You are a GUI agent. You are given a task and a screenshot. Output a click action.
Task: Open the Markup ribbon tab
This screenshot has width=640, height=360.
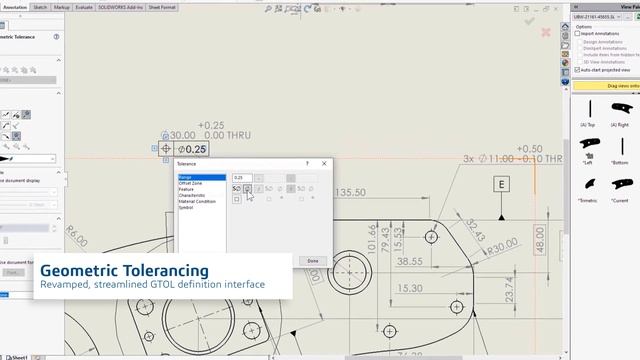[x=62, y=7]
